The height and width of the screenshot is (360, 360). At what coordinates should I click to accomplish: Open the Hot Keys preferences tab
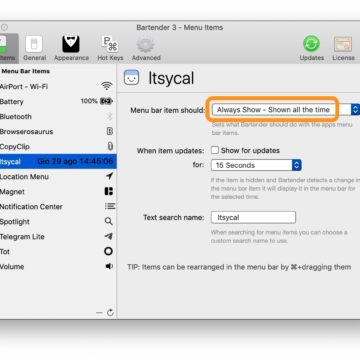tap(110, 49)
